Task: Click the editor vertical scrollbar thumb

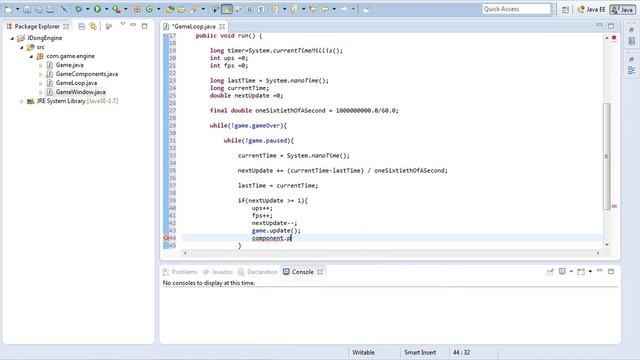Action: coord(607,157)
